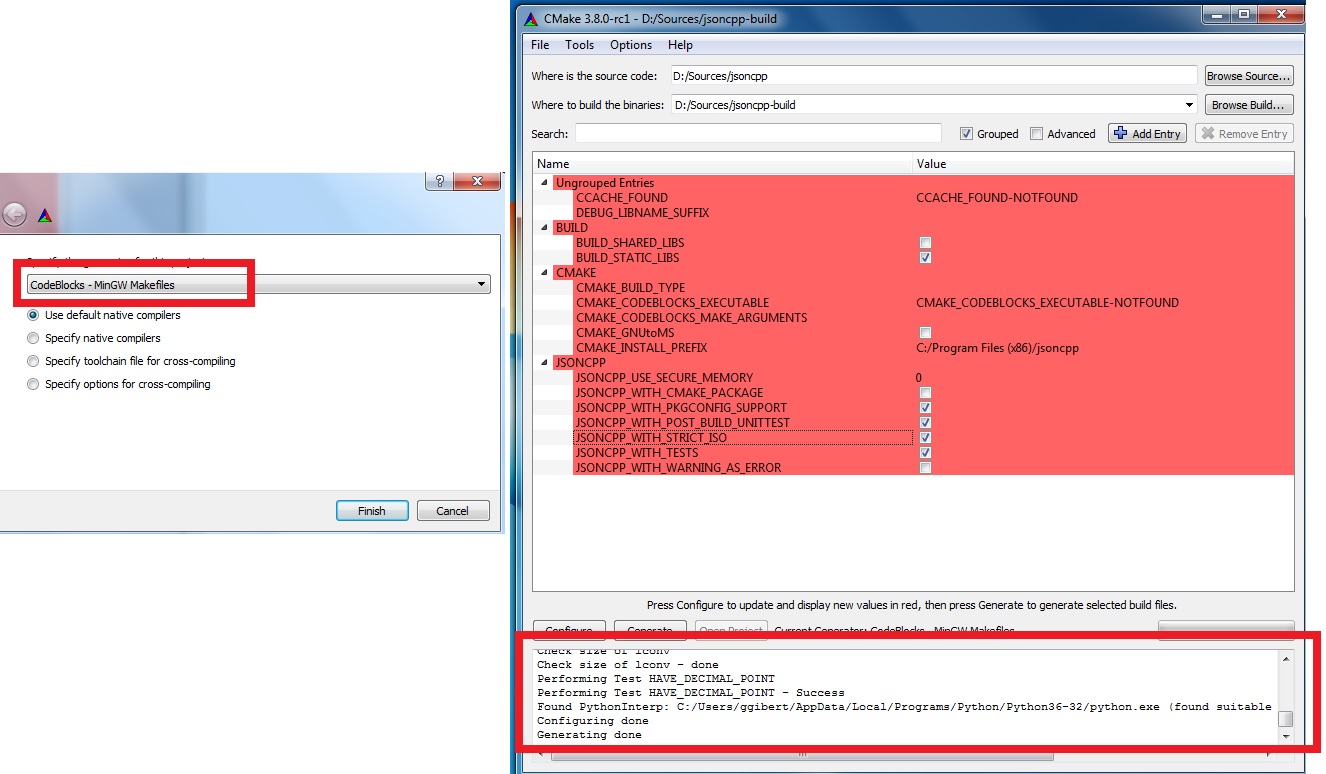Image resolution: width=1326 pixels, height=774 pixels.
Task: Open the File menu
Action: [x=540, y=45]
